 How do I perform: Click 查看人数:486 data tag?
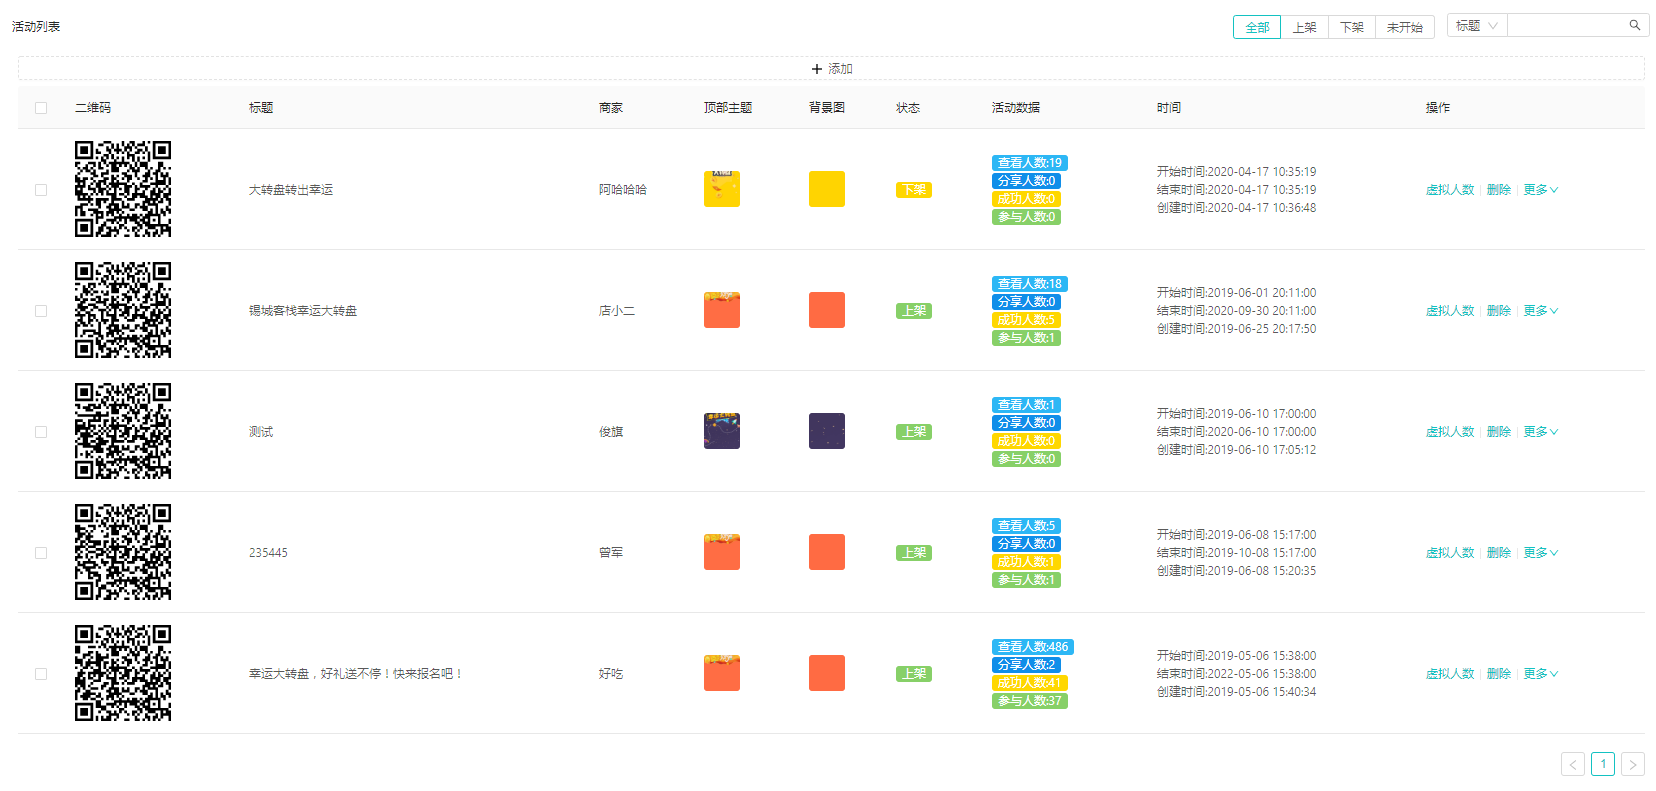click(1033, 647)
